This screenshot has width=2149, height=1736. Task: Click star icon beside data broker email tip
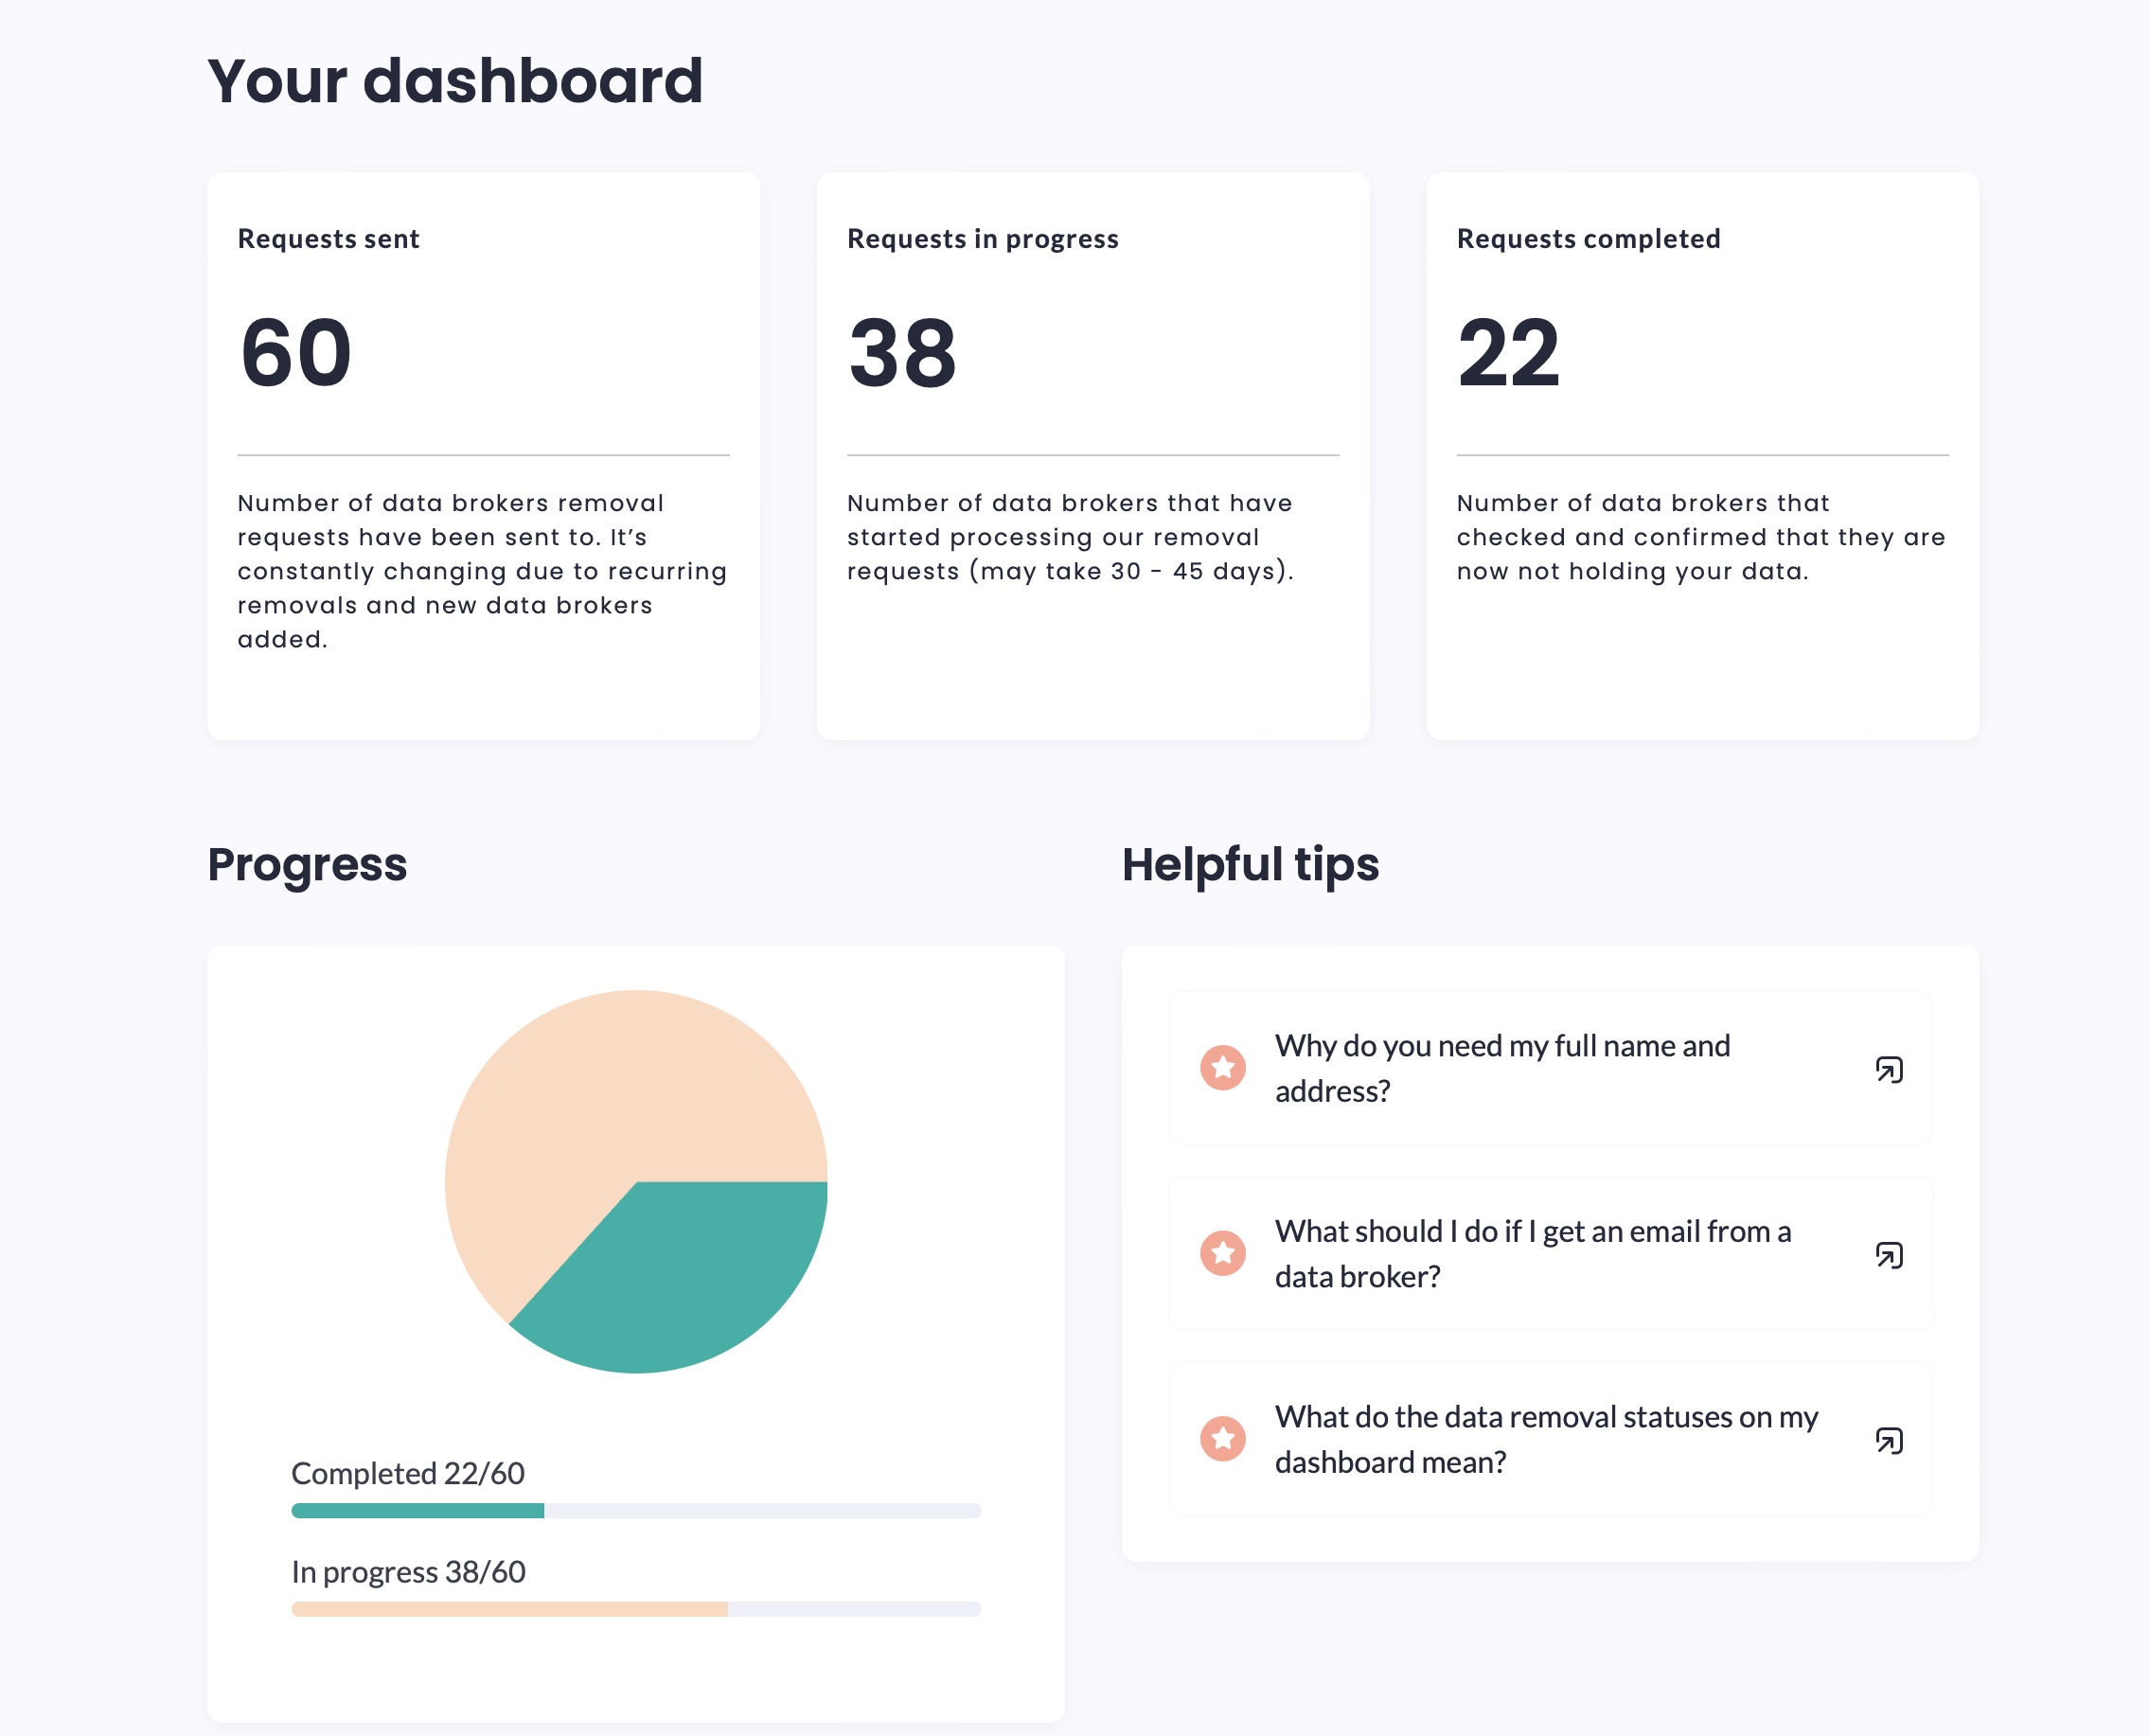pyautogui.click(x=1222, y=1253)
